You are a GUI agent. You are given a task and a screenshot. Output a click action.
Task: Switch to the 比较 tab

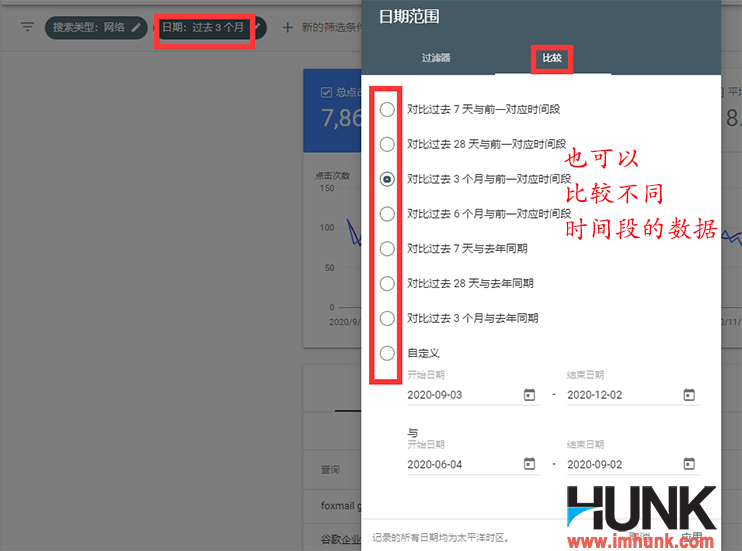552,58
